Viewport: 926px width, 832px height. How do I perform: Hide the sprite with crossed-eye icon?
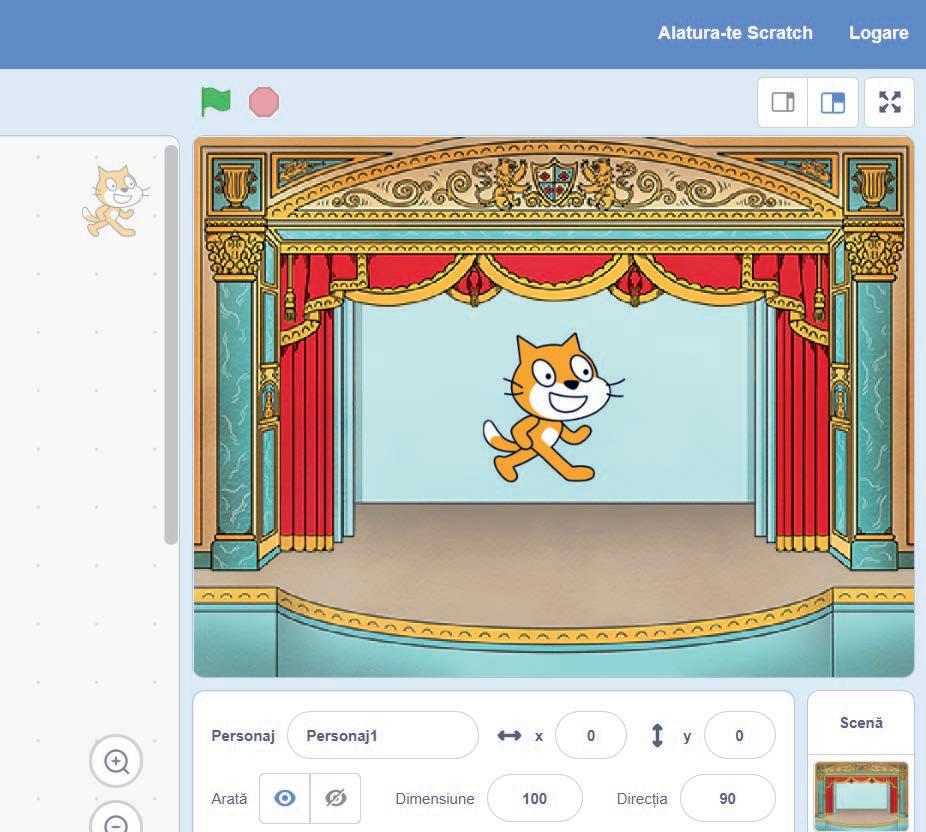pyautogui.click(x=335, y=798)
